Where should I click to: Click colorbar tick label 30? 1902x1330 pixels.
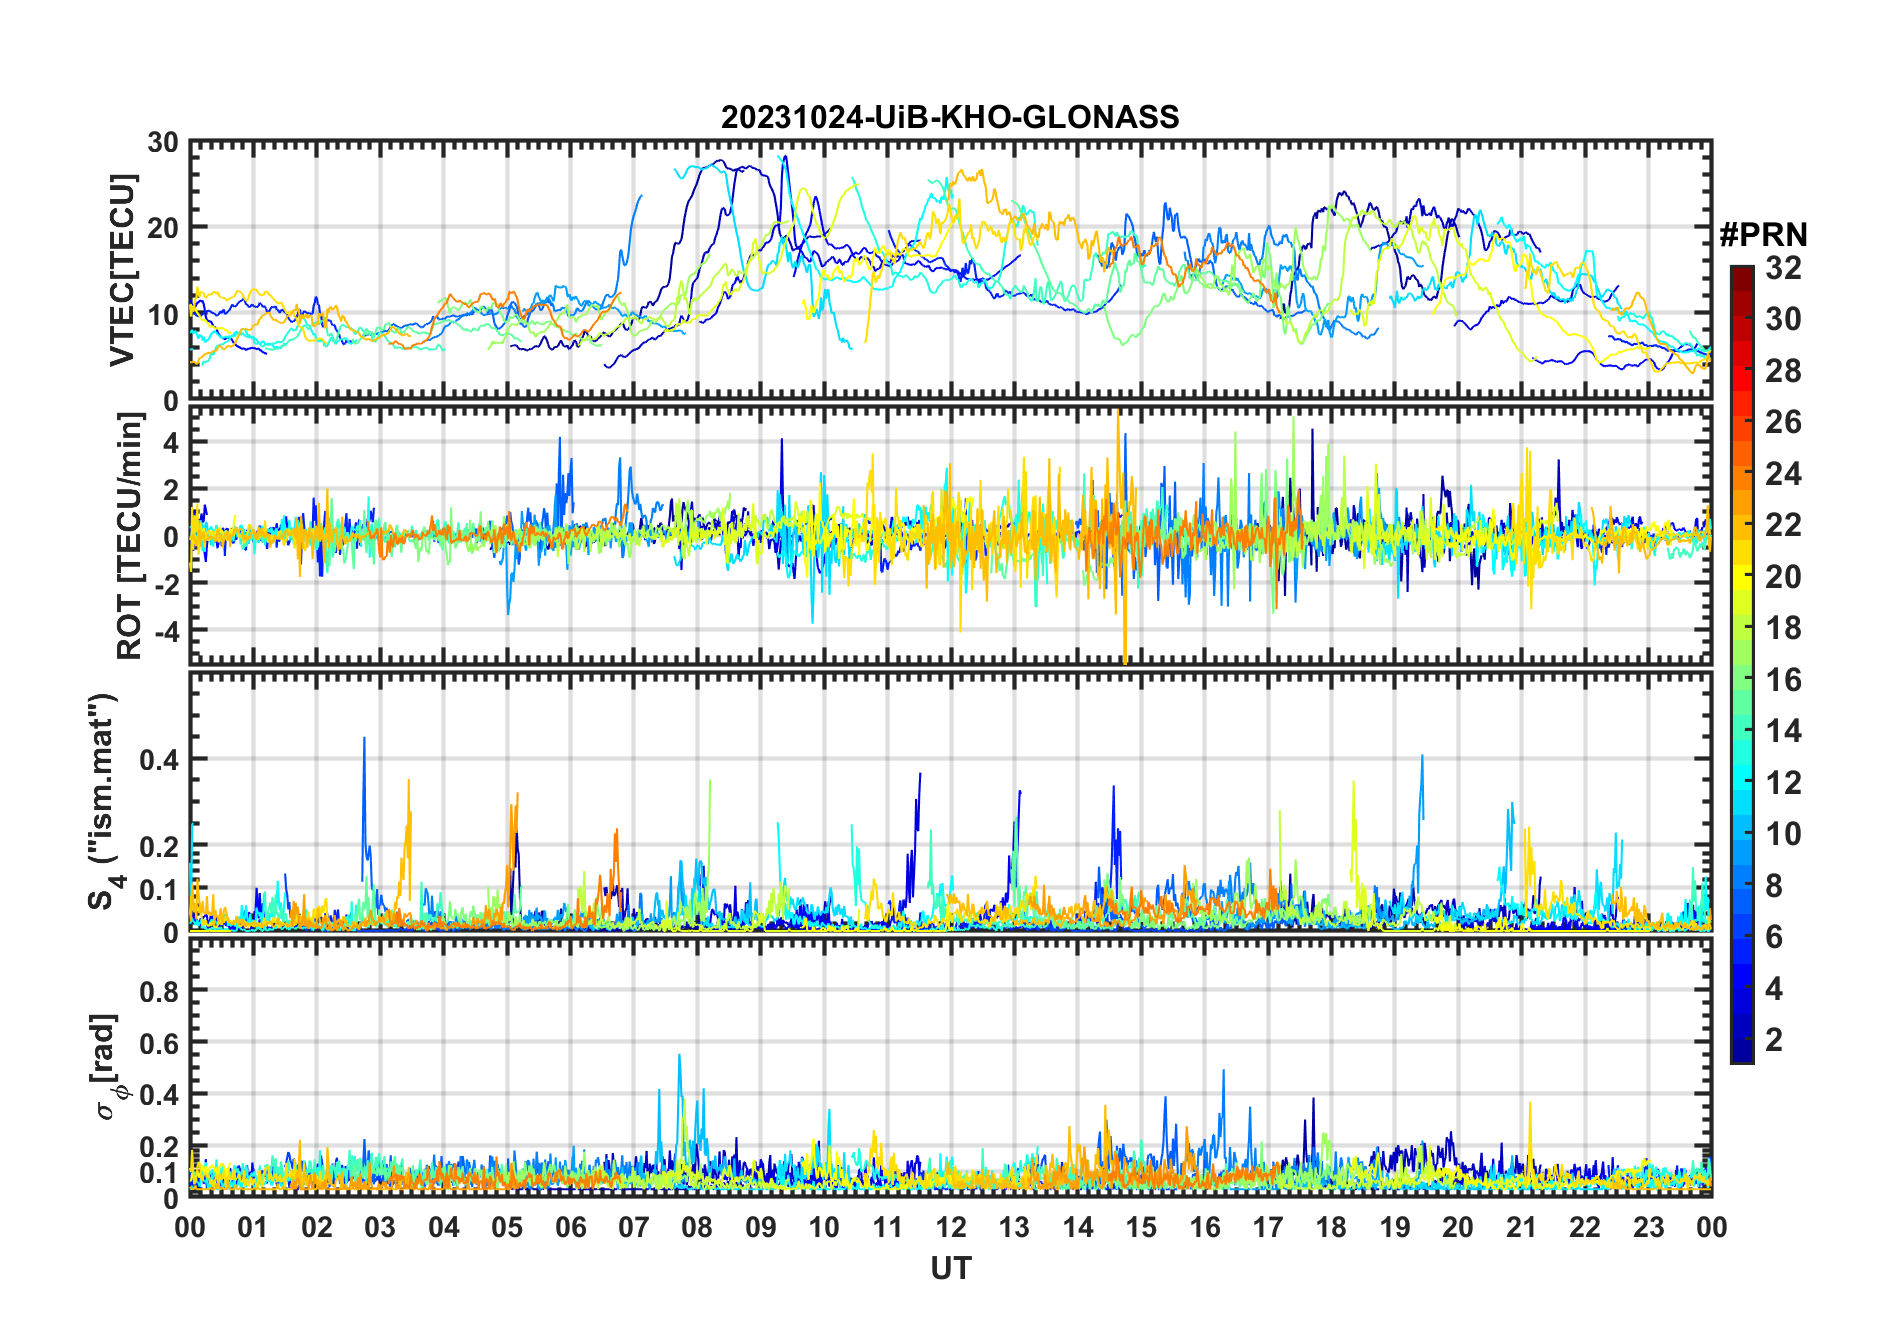tap(1783, 319)
